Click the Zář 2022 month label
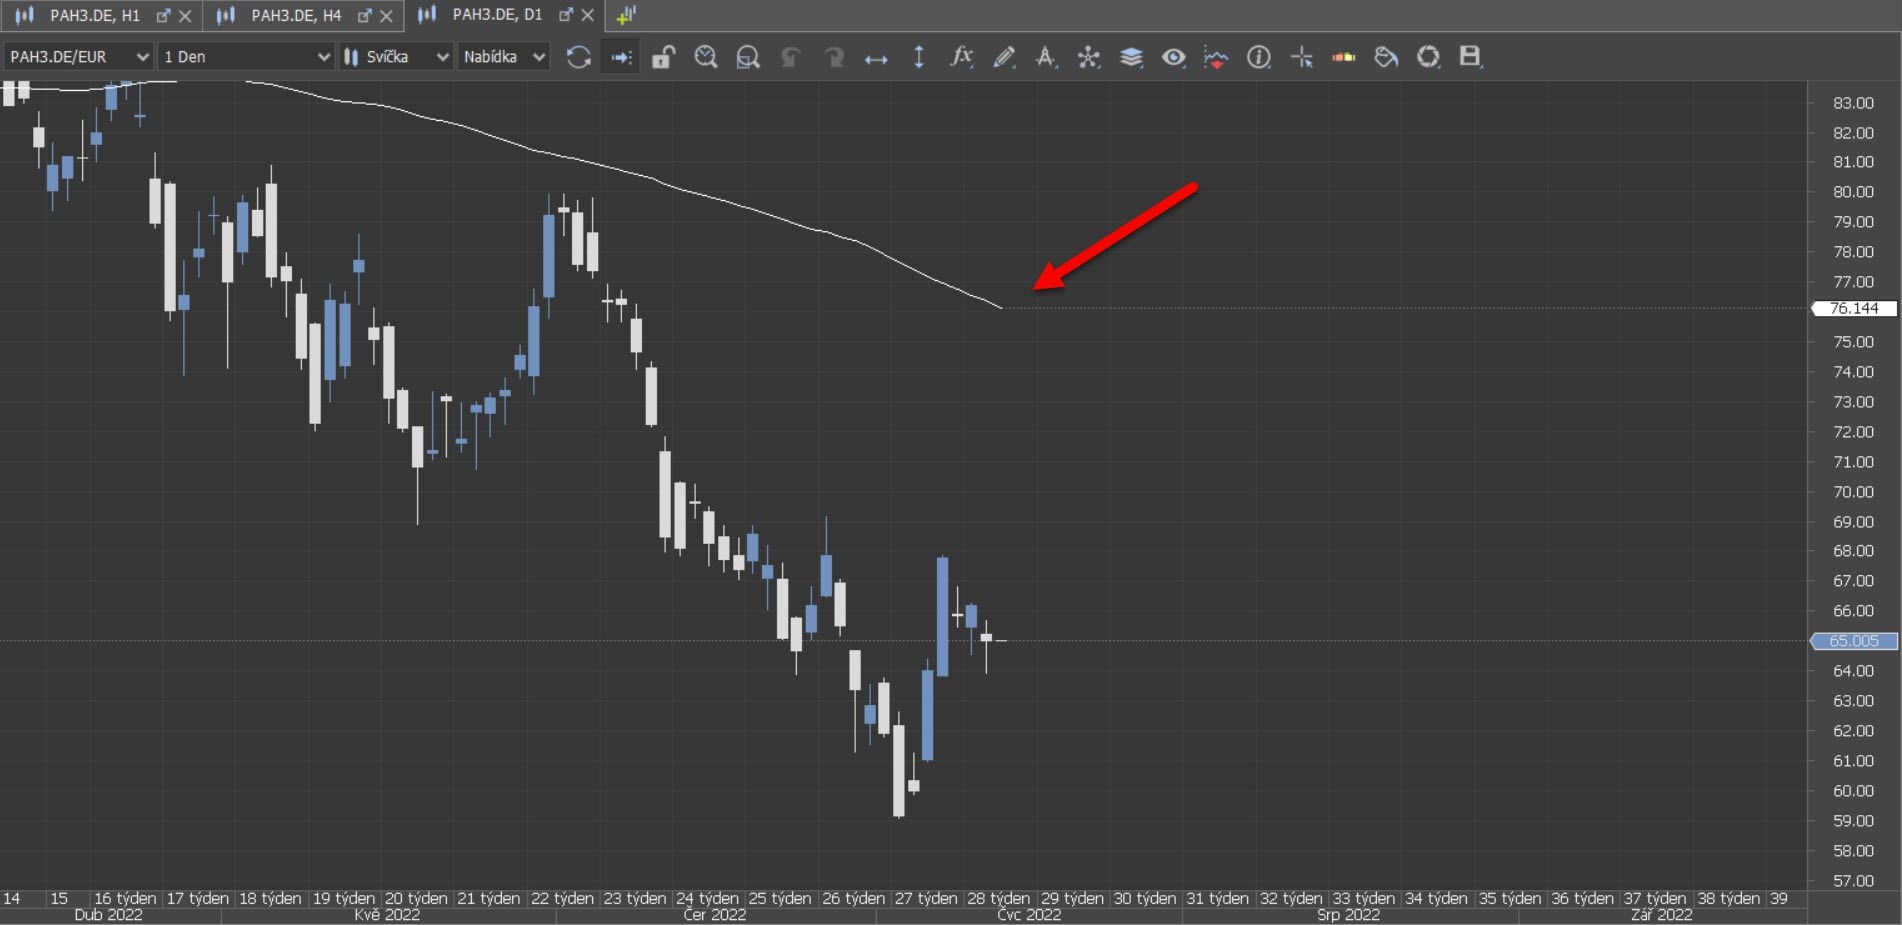Viewport: 1902px width, 925px height. (1661, 915)
